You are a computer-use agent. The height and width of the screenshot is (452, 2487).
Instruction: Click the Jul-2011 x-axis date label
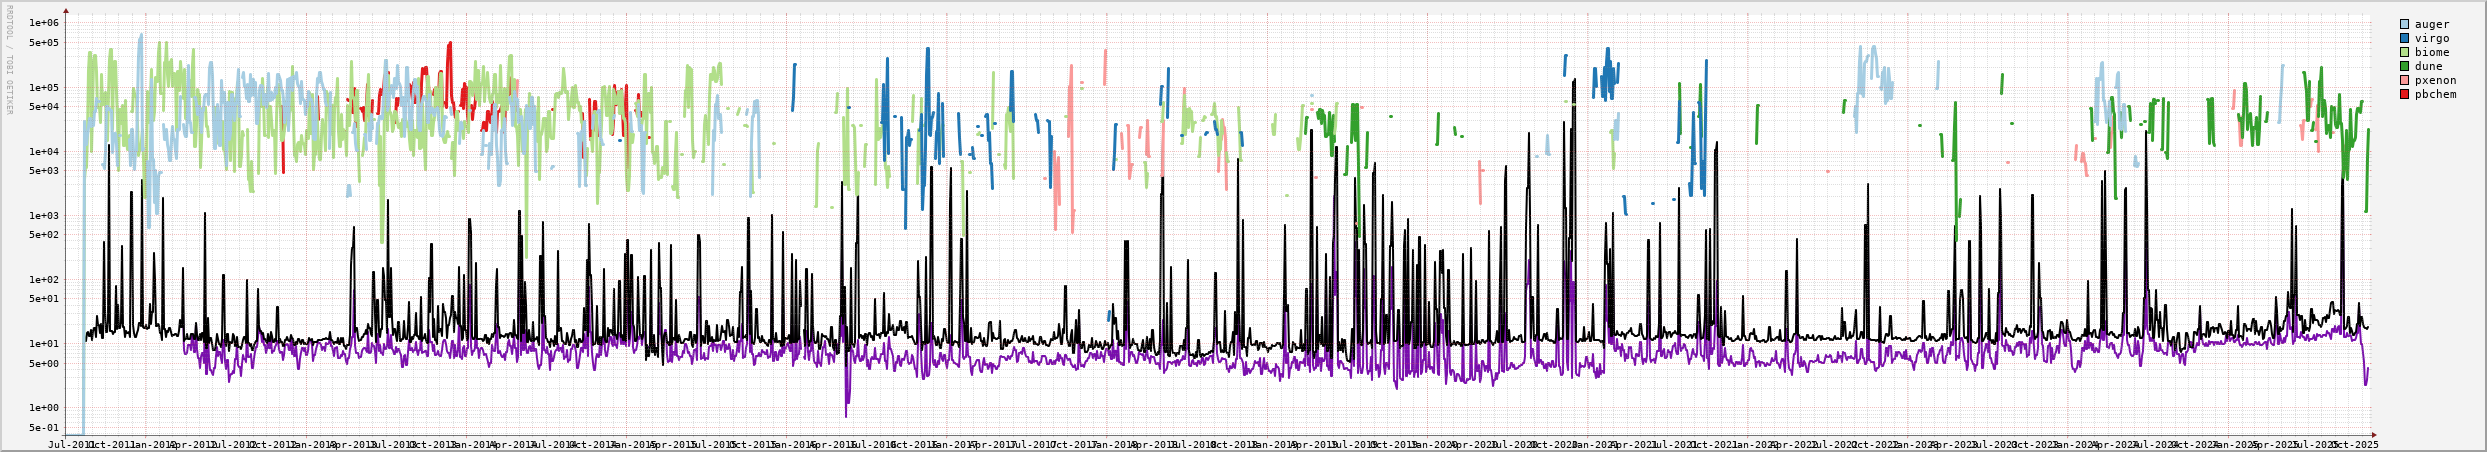[x=71, y=444]
